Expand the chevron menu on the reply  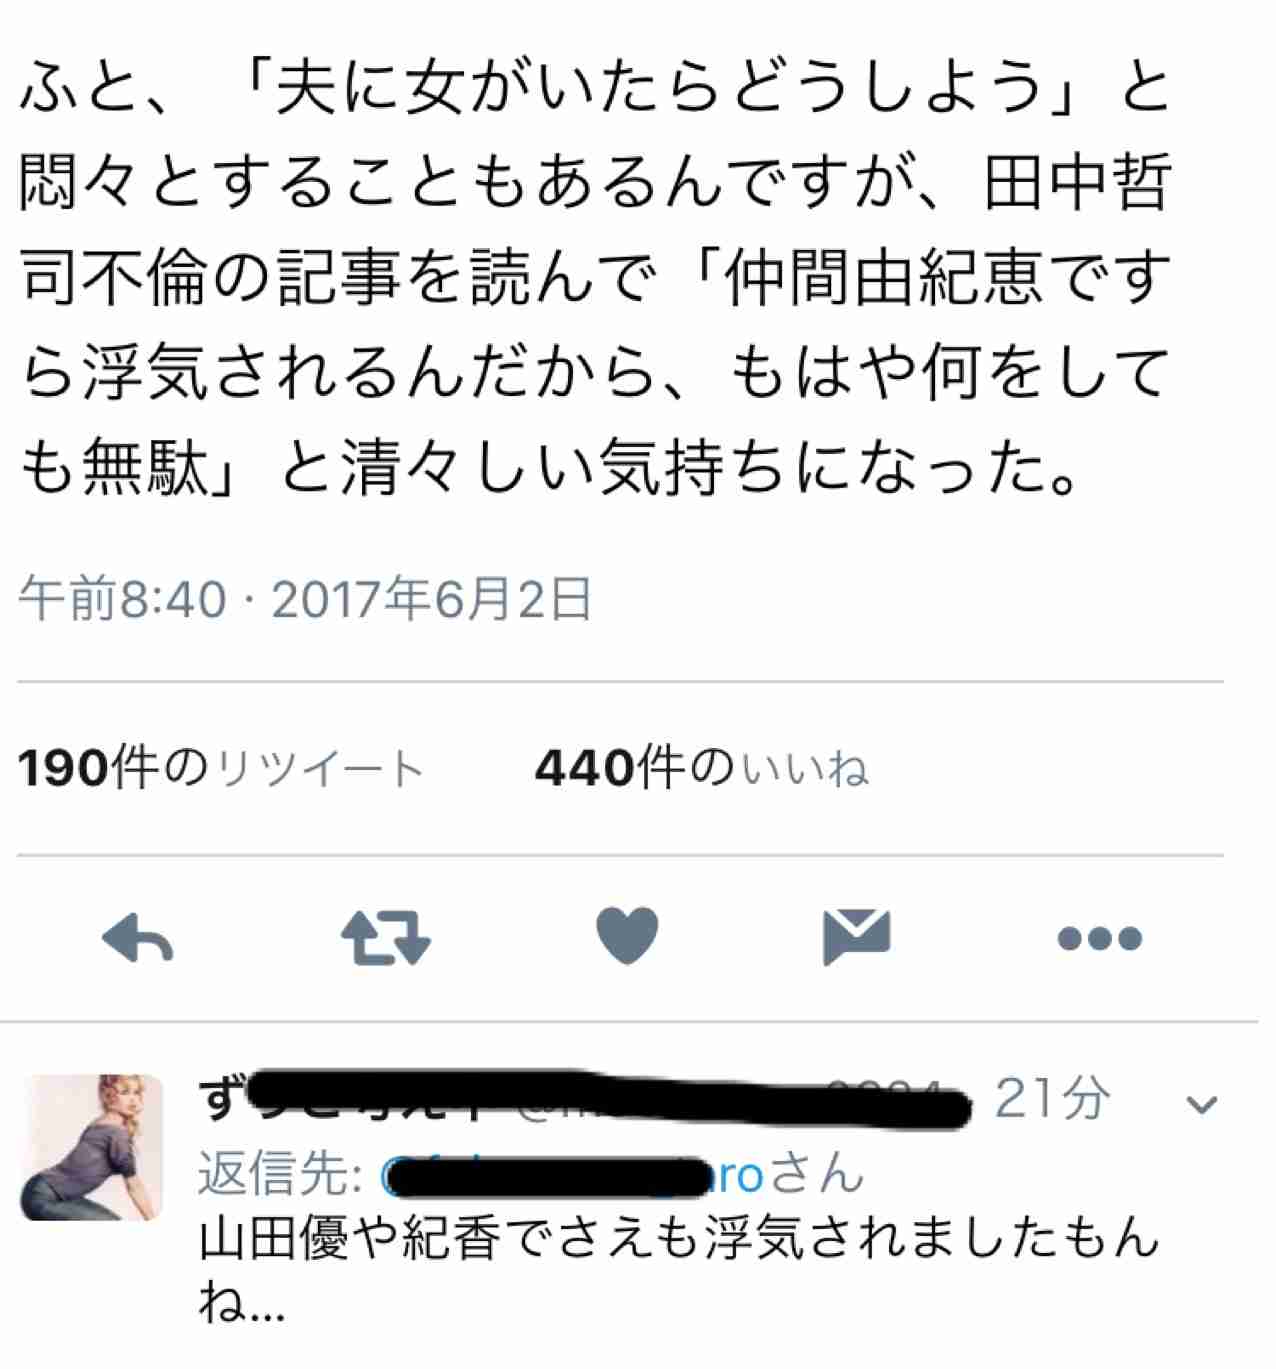coord(1201,1105)
